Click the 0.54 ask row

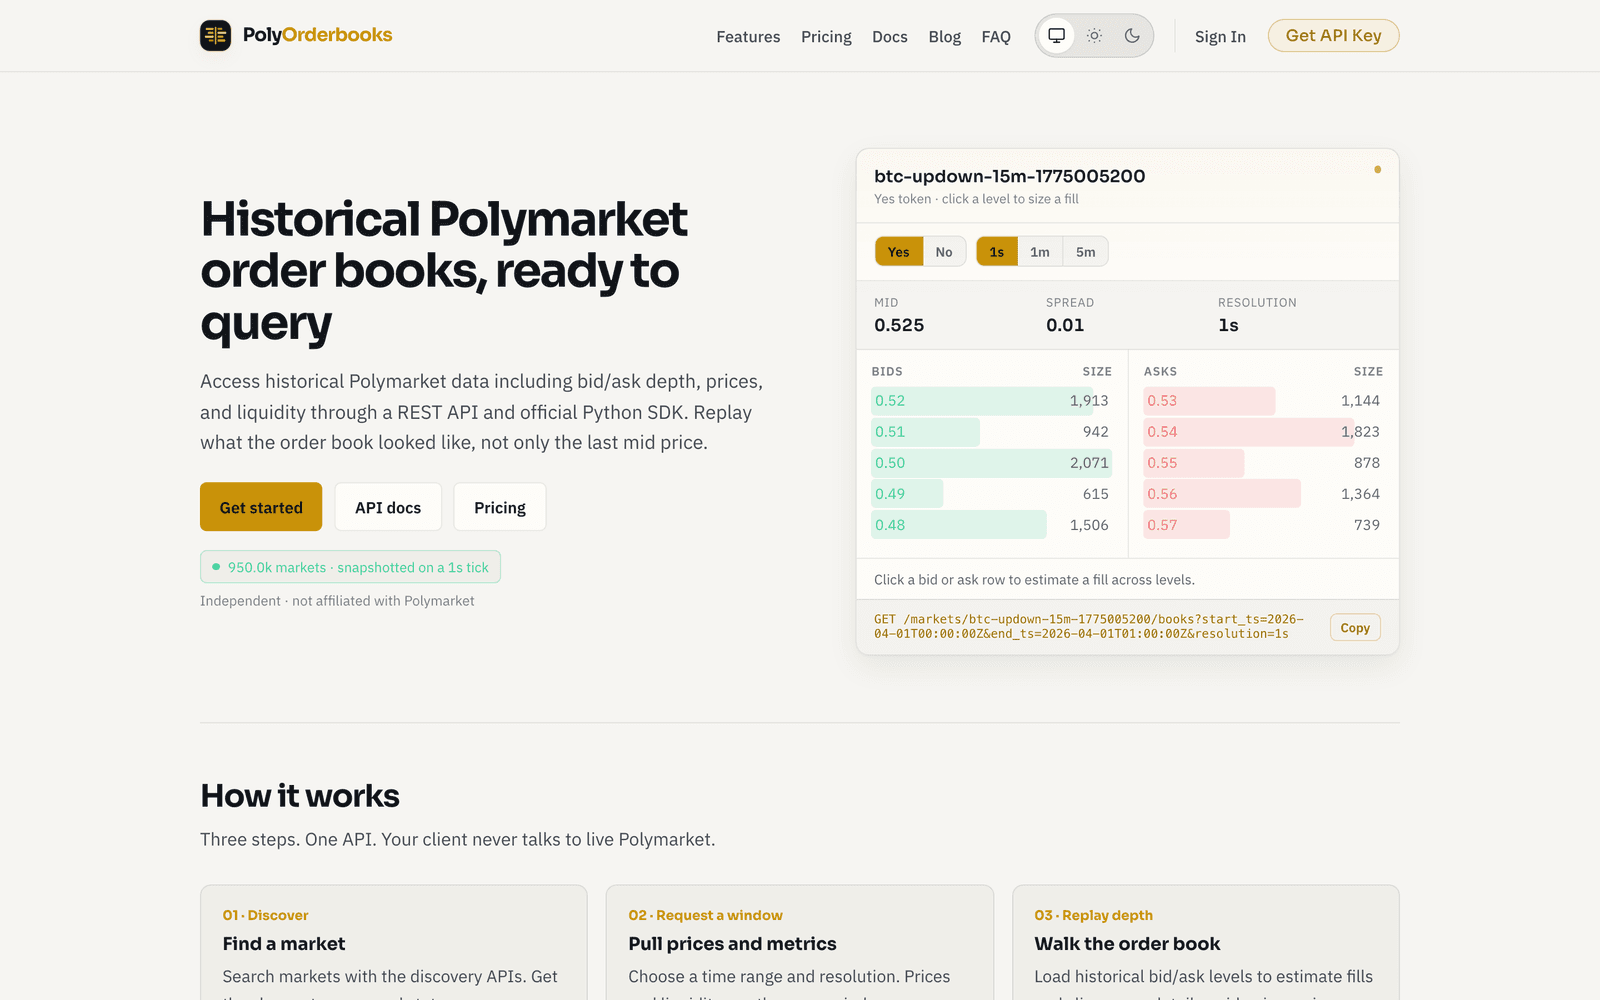(x=1263, y=432)
